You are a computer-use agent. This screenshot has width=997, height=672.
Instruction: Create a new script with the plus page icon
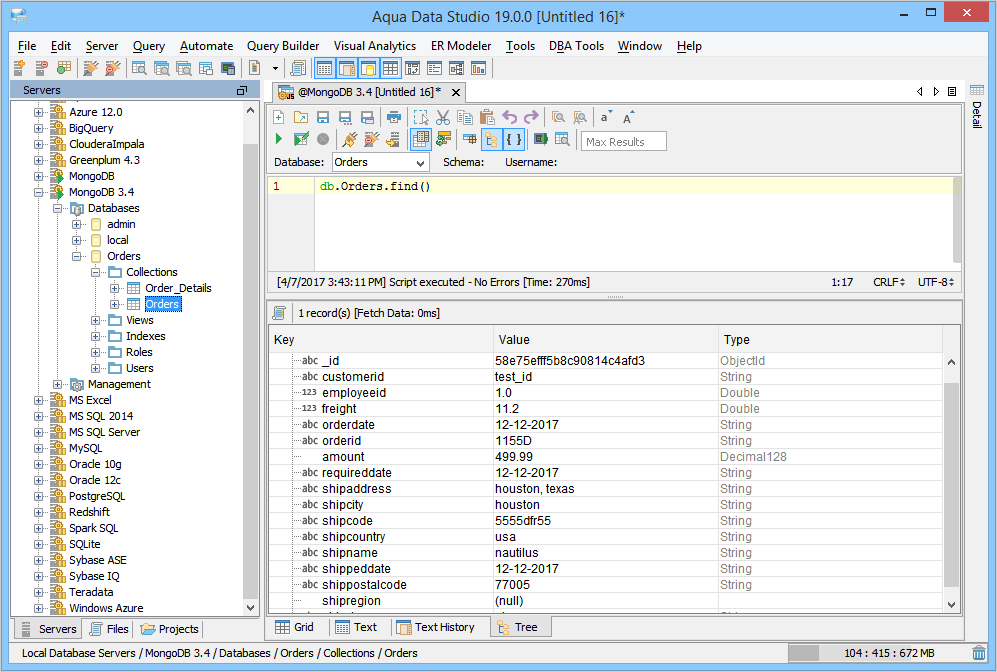tap(278, 117)
